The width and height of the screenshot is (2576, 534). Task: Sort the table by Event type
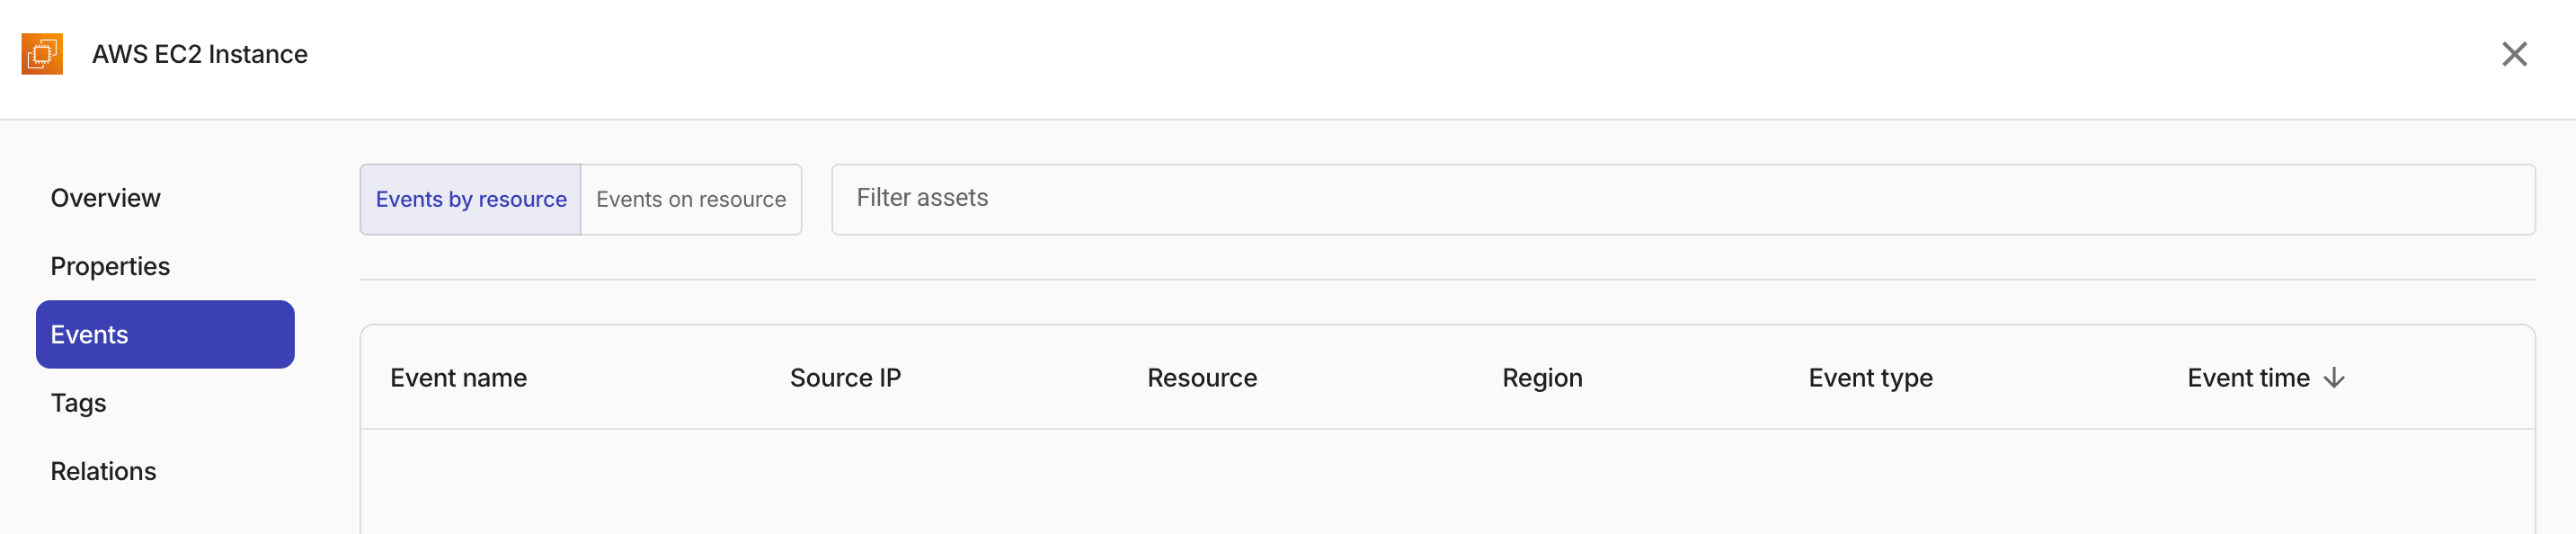point(1869,378)
